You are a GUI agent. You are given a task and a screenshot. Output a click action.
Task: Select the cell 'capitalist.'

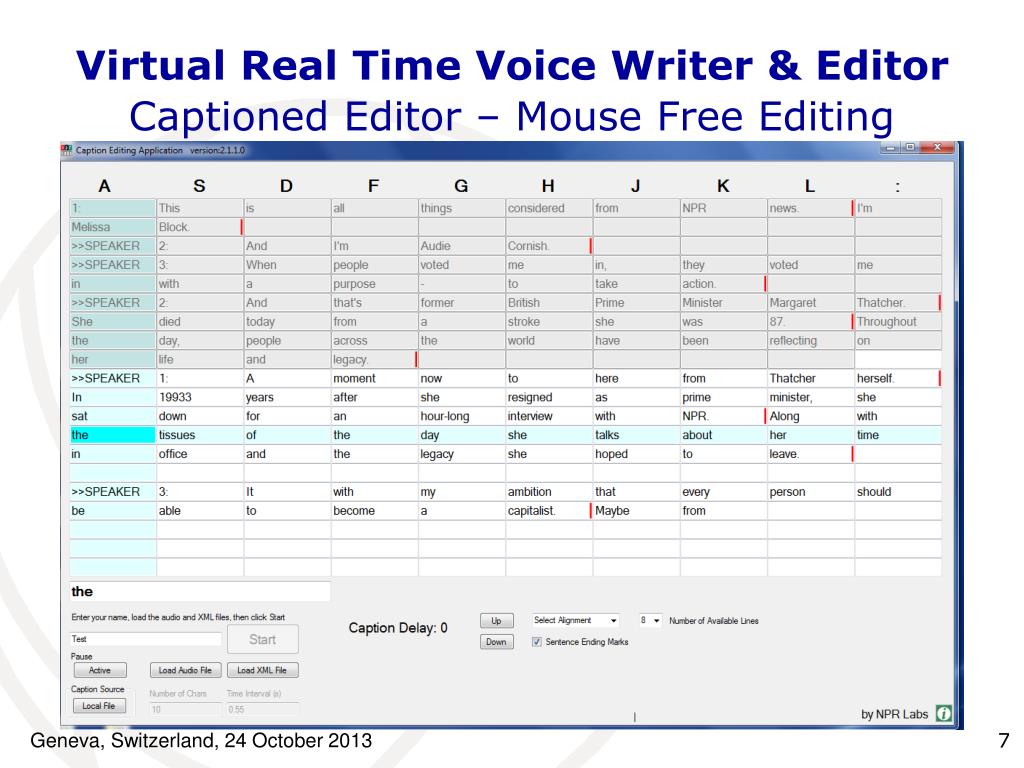549,511
